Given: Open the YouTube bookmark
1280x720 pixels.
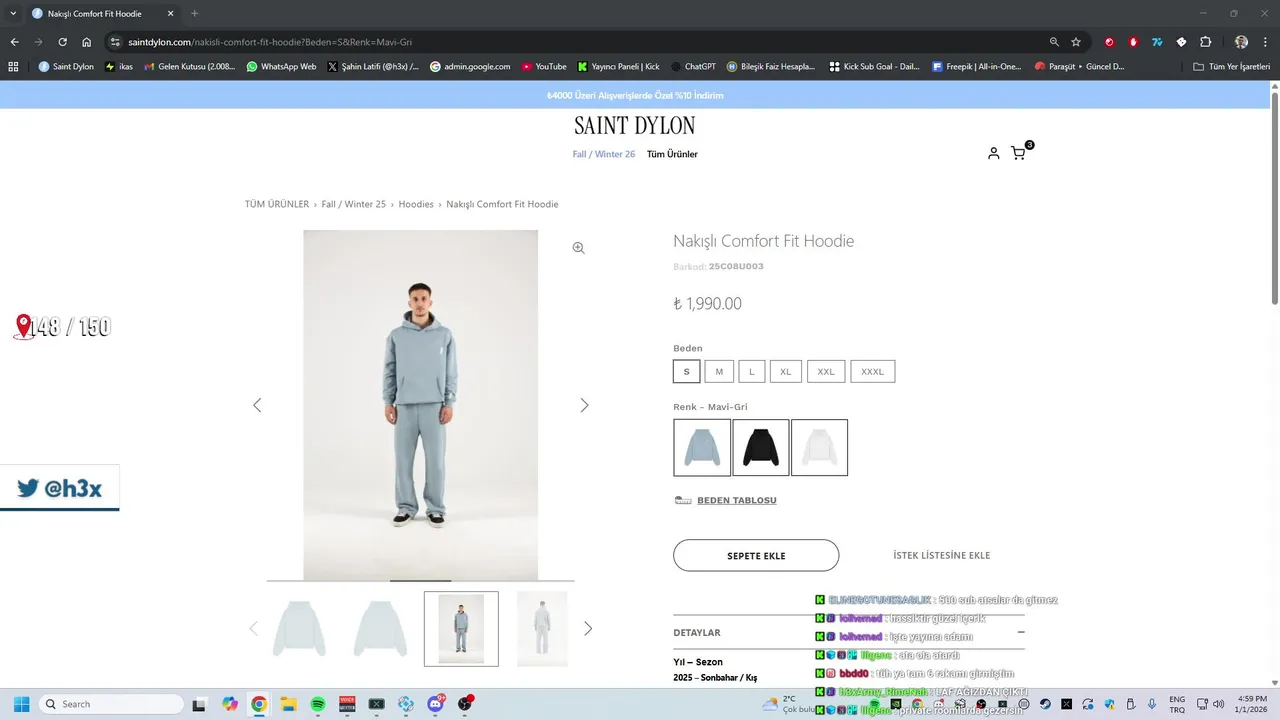Looking at the screenshot, I should 543,66.
